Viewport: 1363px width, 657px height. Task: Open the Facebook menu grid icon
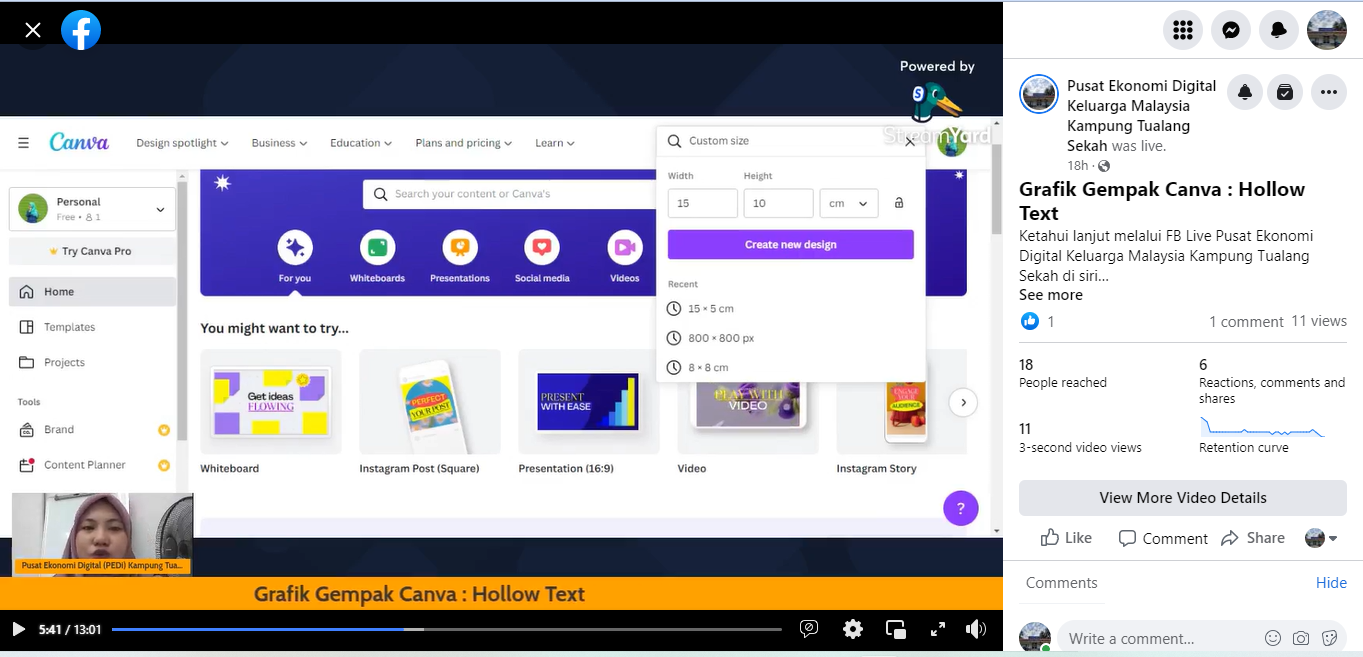click(1183, 31)
